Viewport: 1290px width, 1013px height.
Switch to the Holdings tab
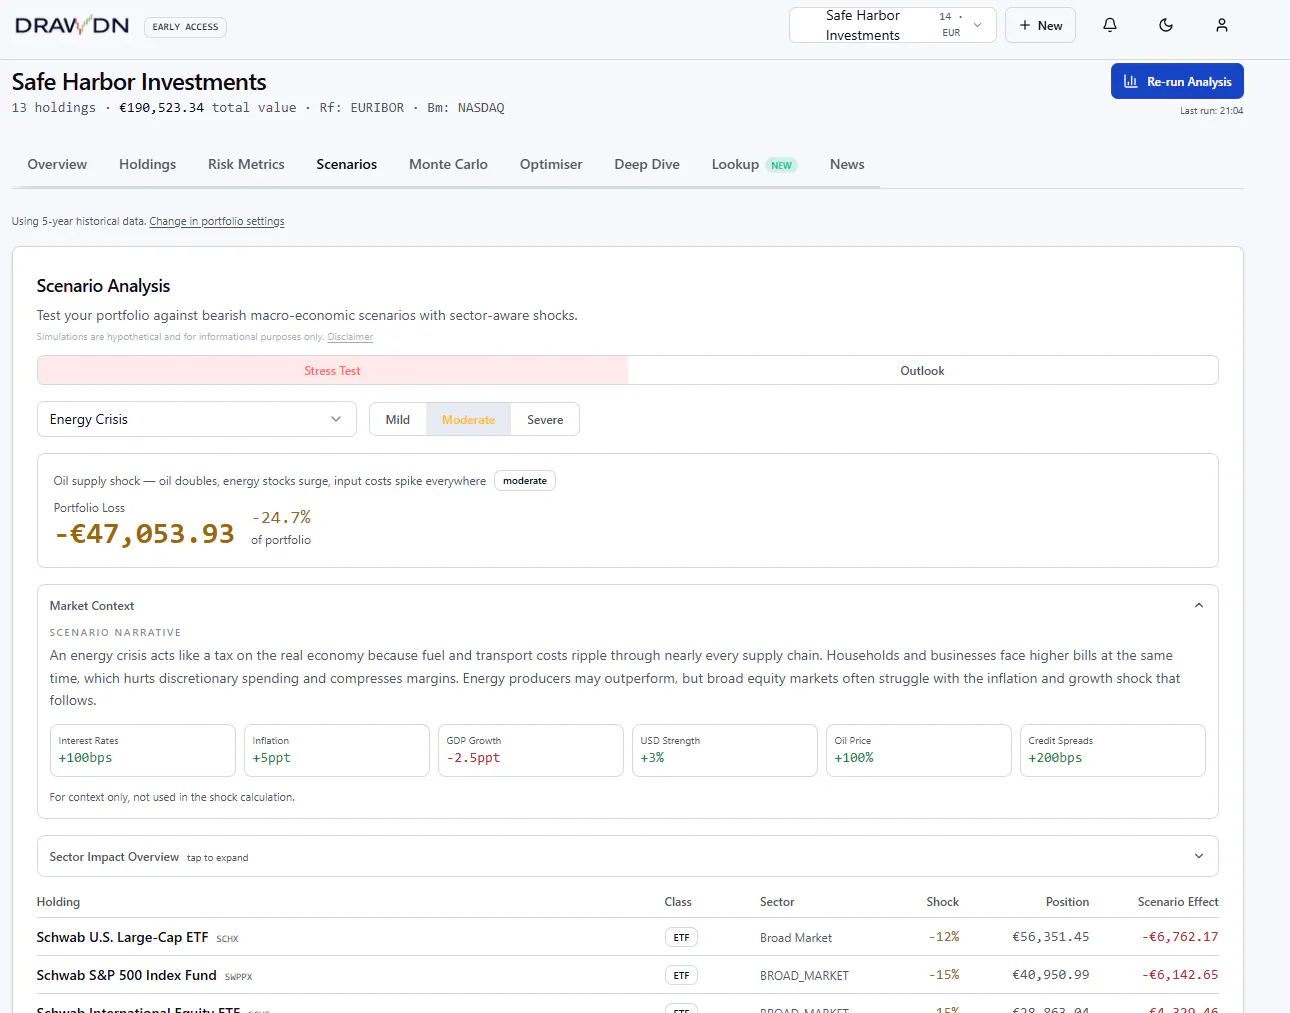147,164
